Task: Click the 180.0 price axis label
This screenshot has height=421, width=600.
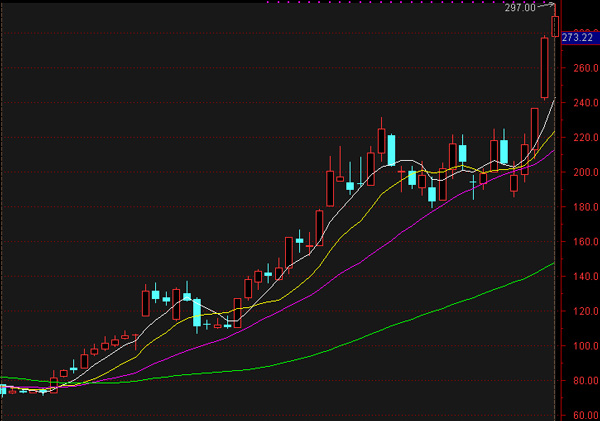Action: 586,207
